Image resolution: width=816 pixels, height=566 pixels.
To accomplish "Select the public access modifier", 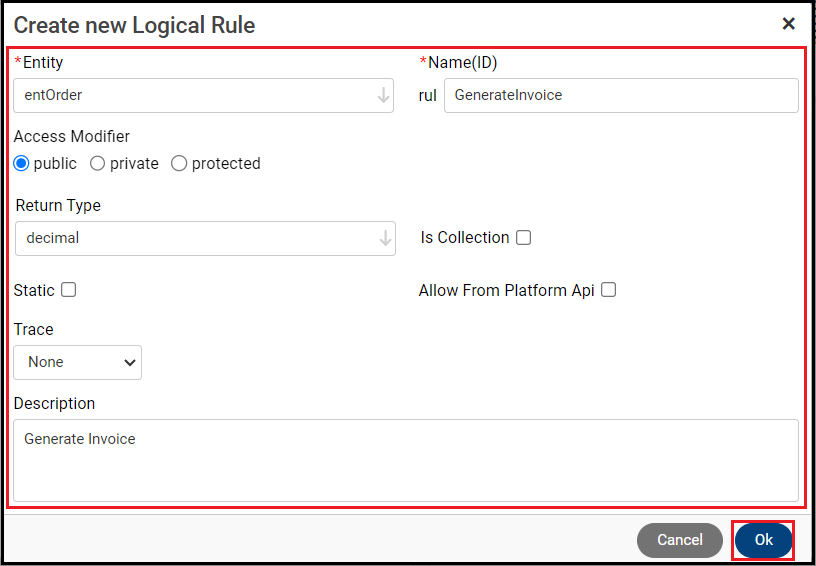I will [22, 163].
